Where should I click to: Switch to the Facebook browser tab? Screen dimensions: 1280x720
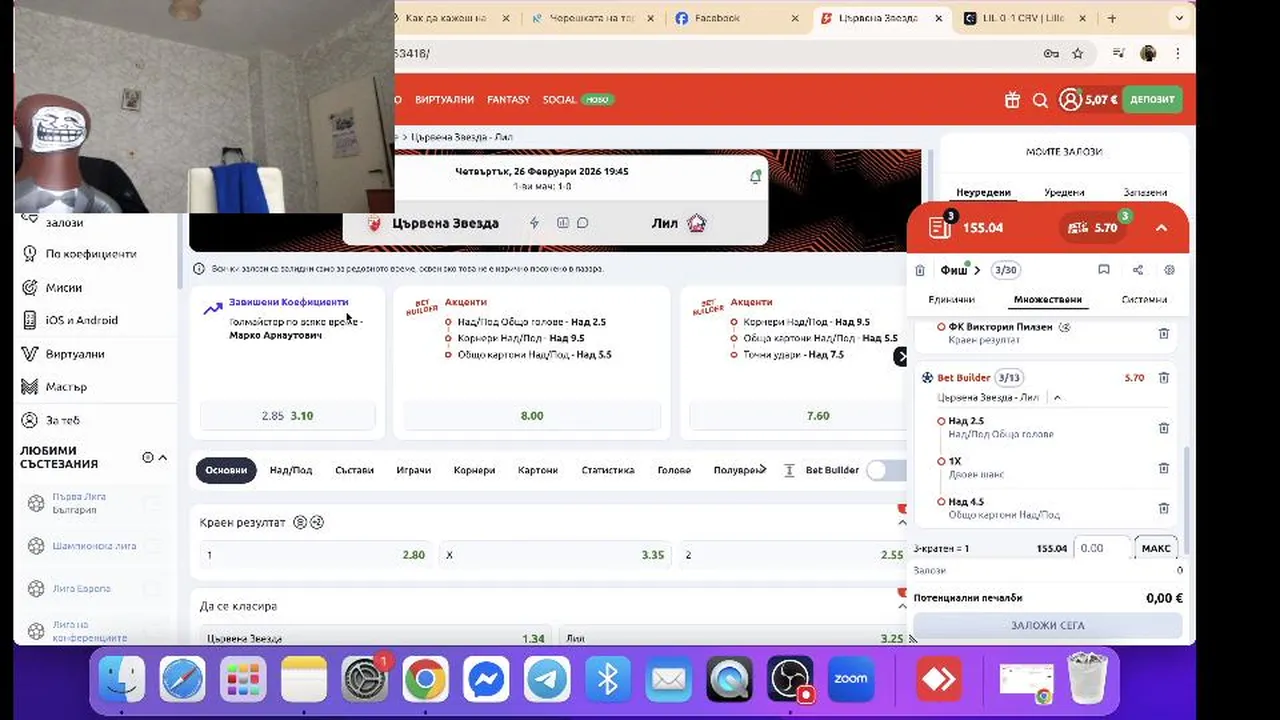point(737,18)
